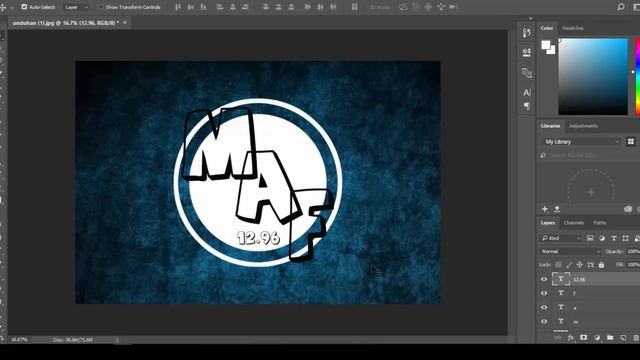
Task: Click the hue spectrum slider
Action: (638, 77)
